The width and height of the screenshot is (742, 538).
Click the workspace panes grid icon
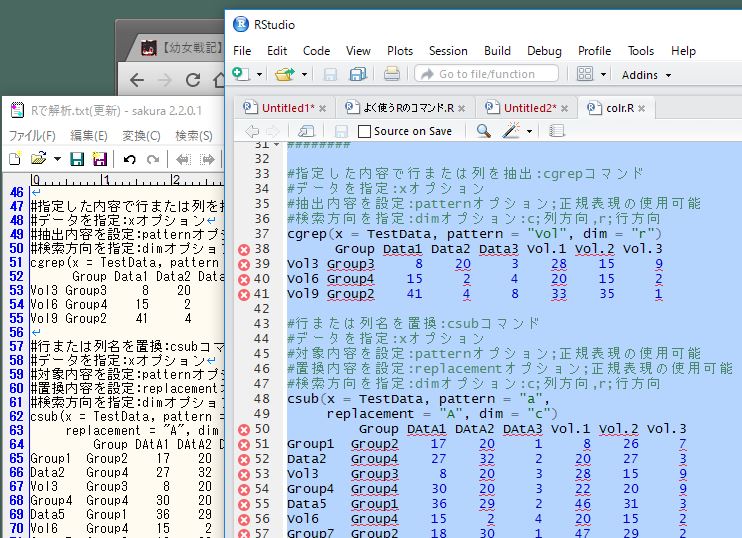(585, 74)
